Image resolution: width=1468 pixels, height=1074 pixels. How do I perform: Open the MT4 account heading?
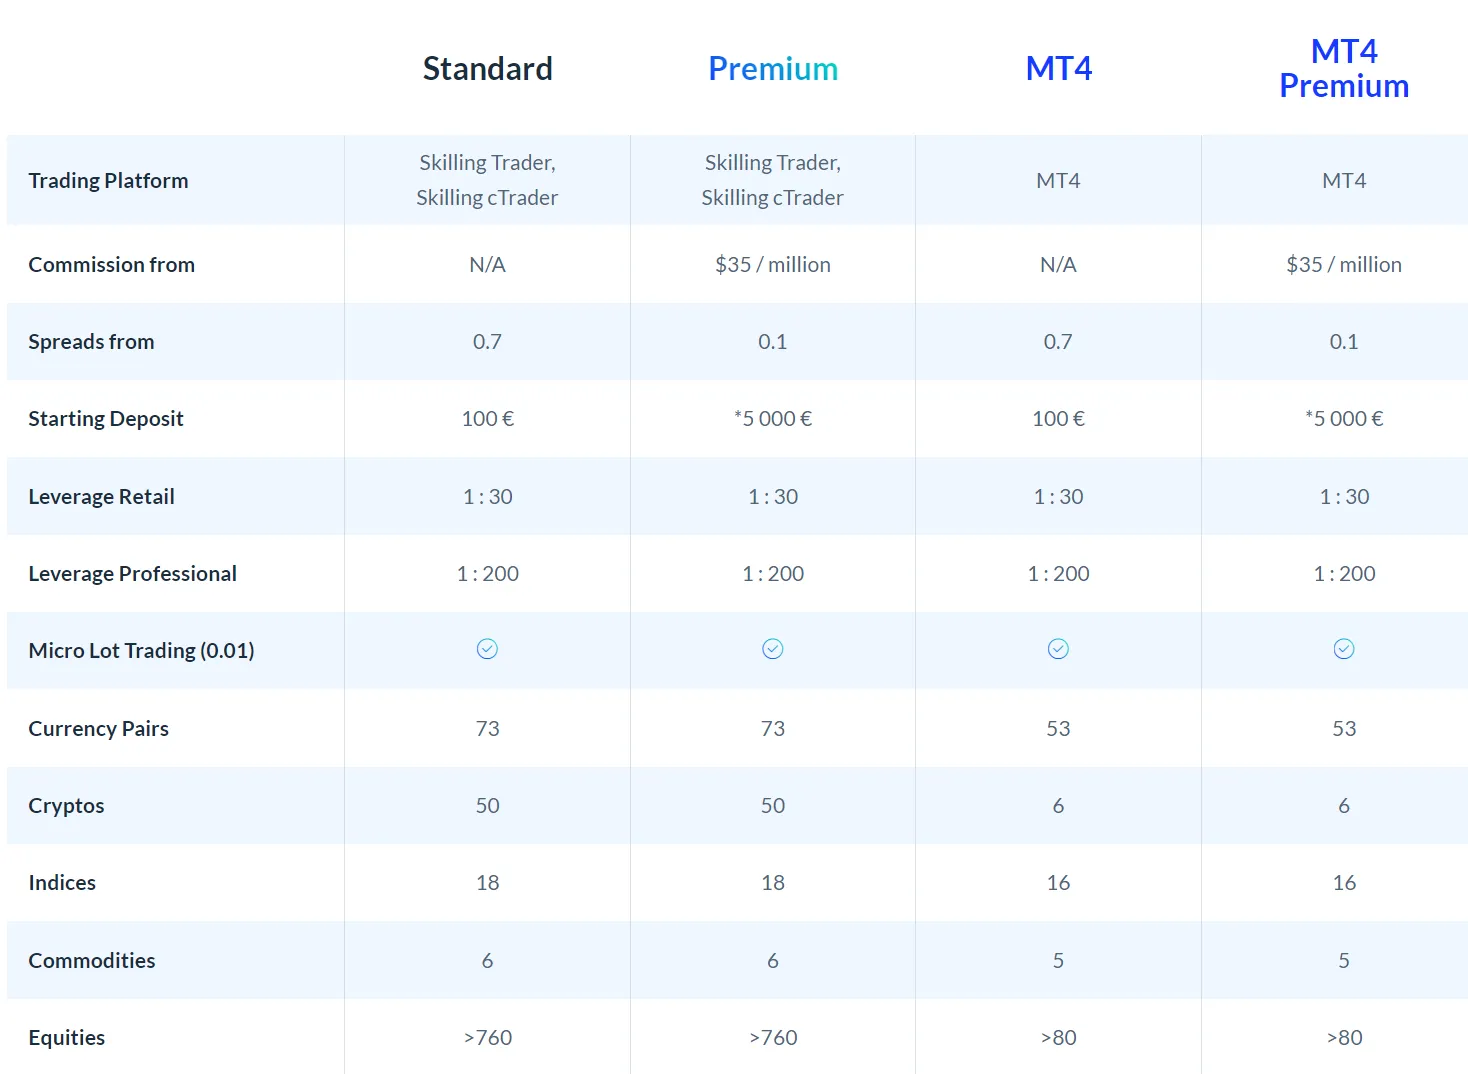coord(1059,69)
